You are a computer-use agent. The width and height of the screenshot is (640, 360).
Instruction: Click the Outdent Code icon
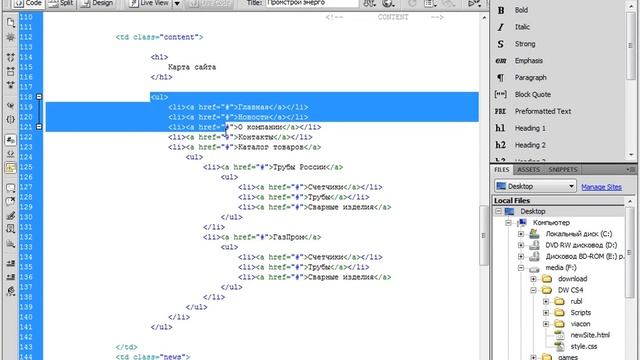click(11, 277)
